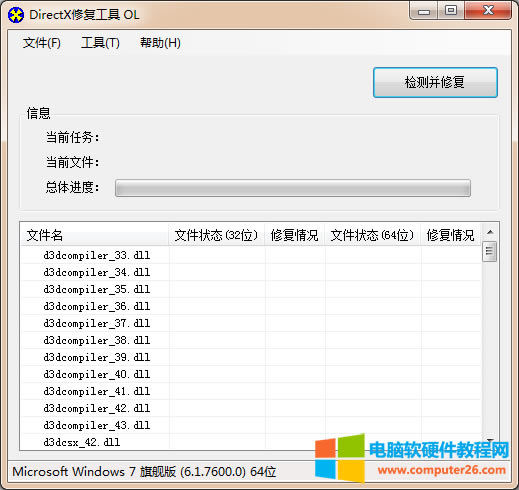Click the file list scrollbar thumb
The image size is (519, 490).
pos(489,251)
